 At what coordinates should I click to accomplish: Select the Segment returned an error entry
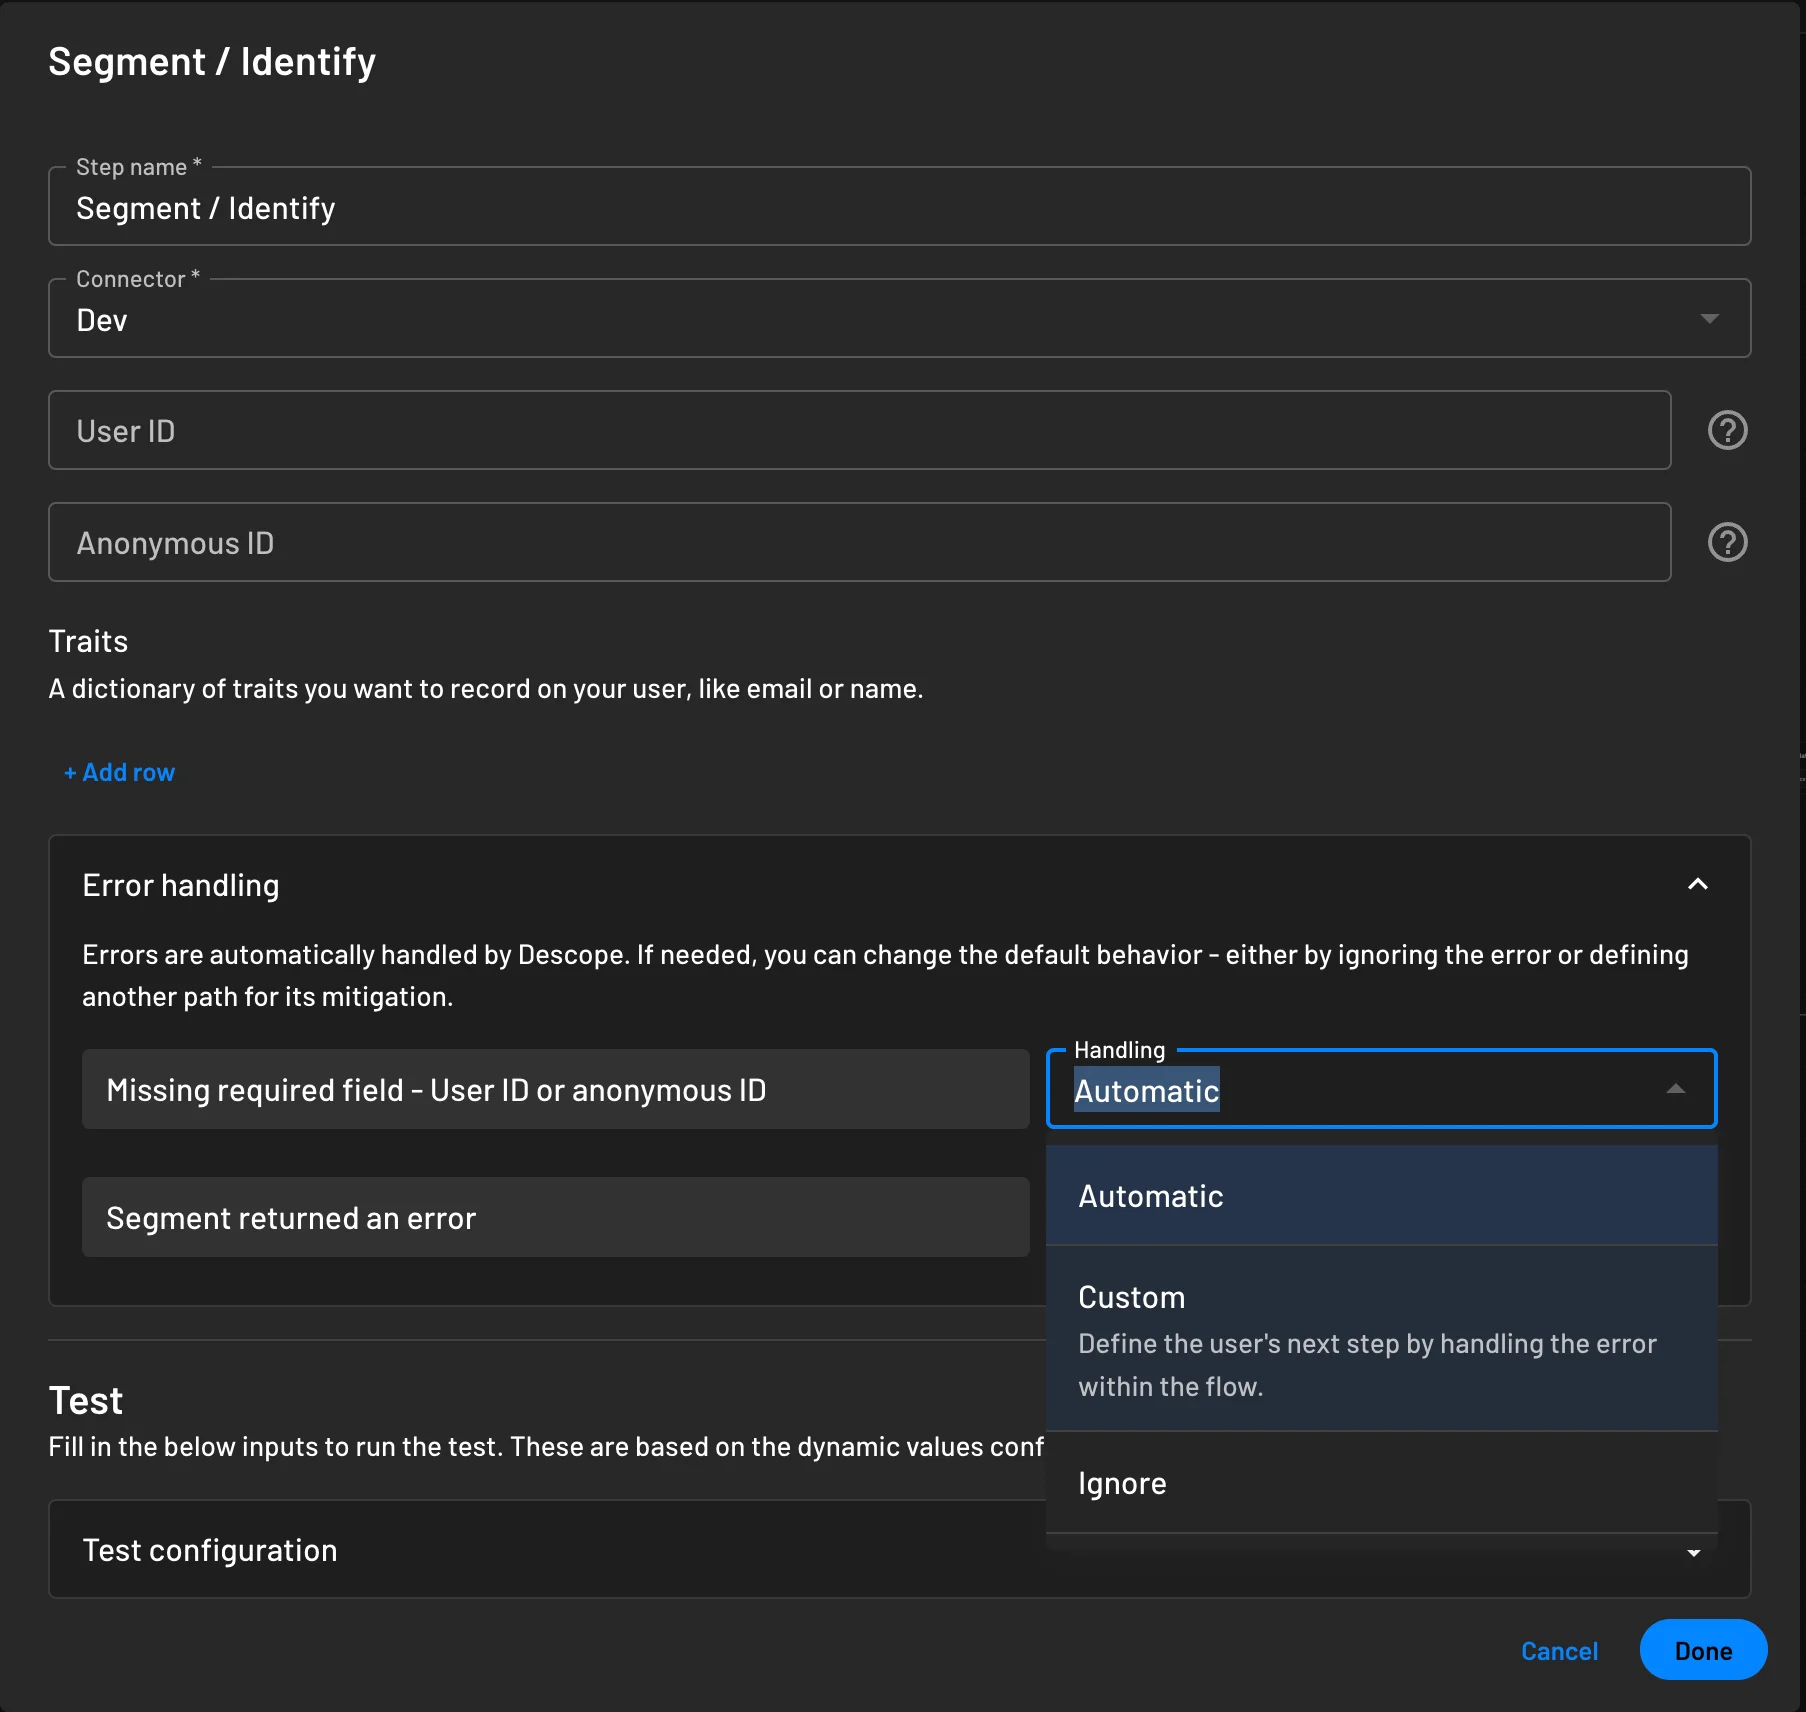click(x=555, y=1217)
